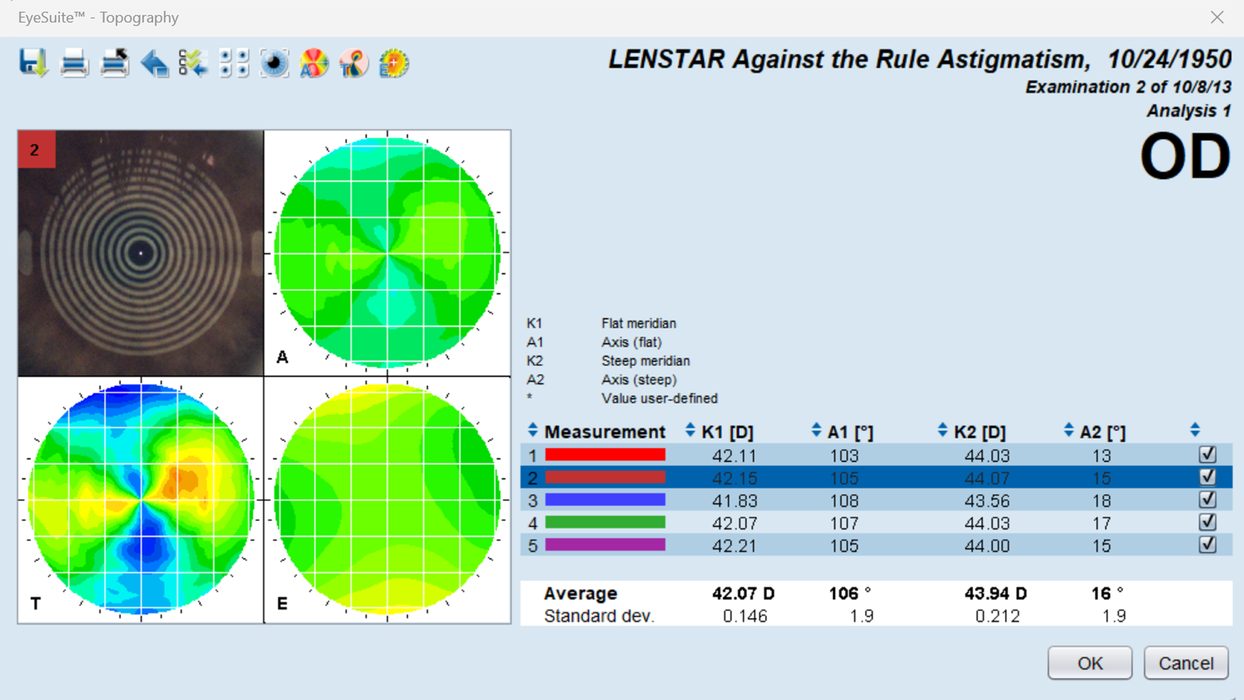Click the OK button
Screen dimensions: 1244x700
point(1089,663)
